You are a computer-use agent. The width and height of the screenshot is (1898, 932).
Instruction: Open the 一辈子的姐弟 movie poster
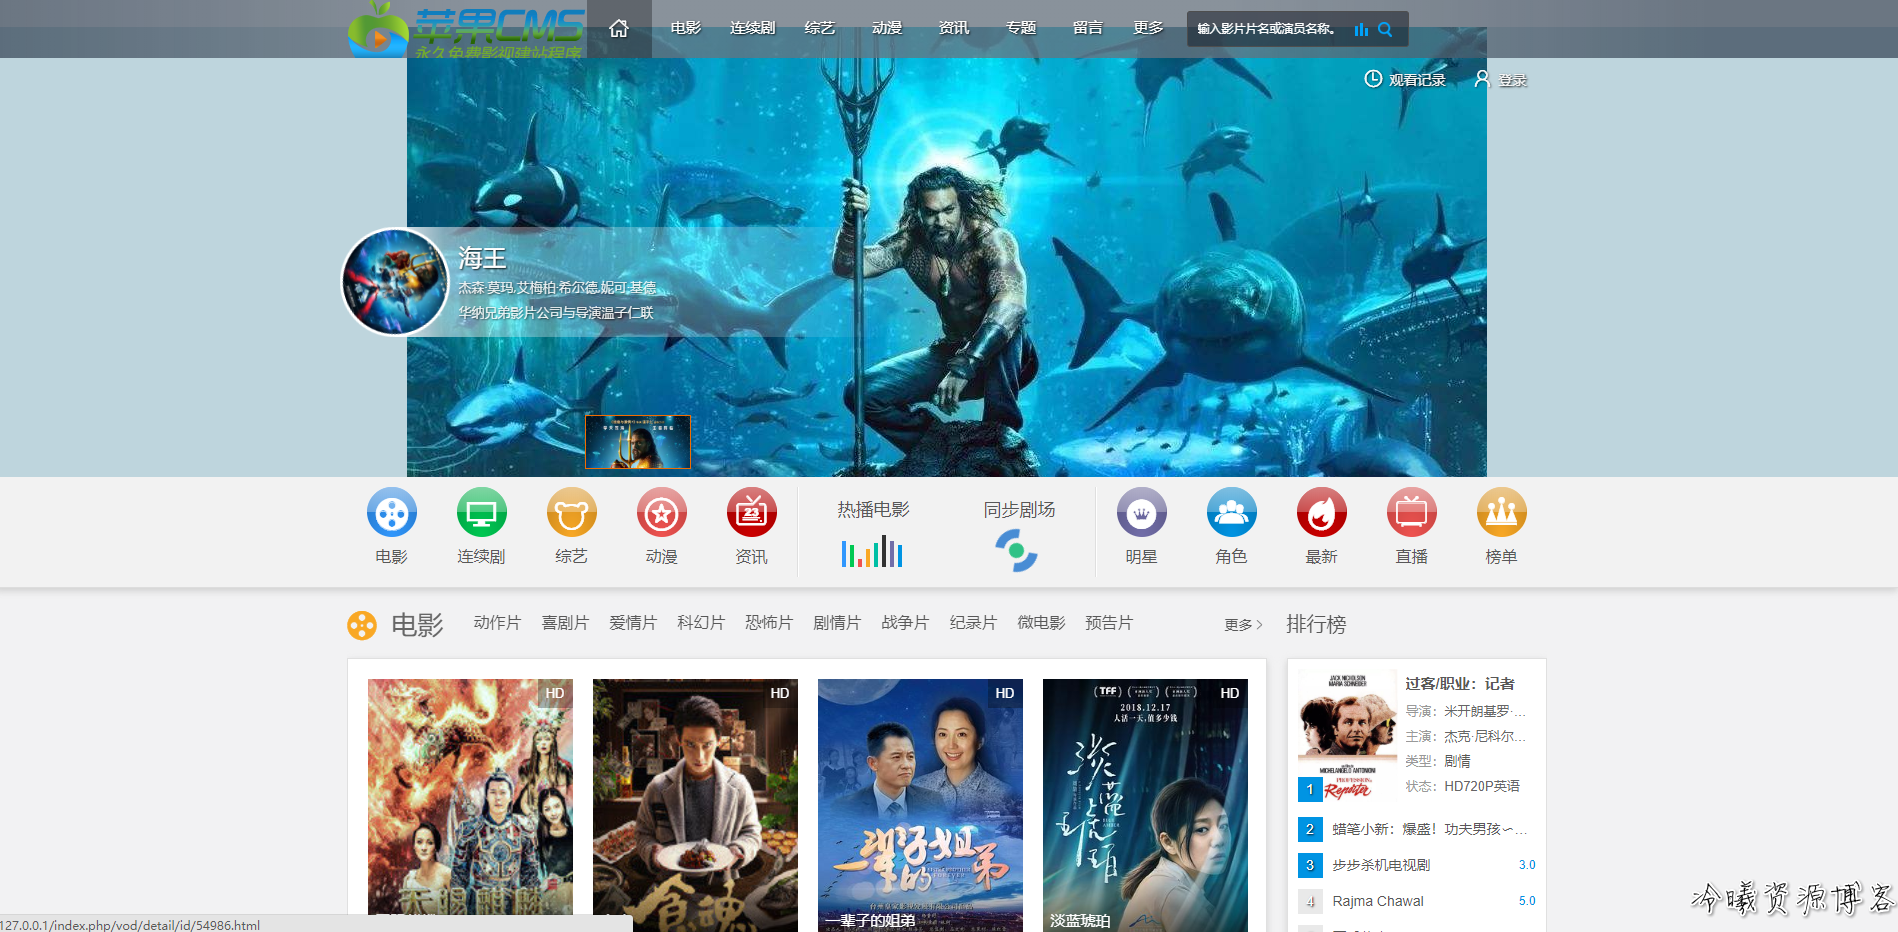click(920, 805)
